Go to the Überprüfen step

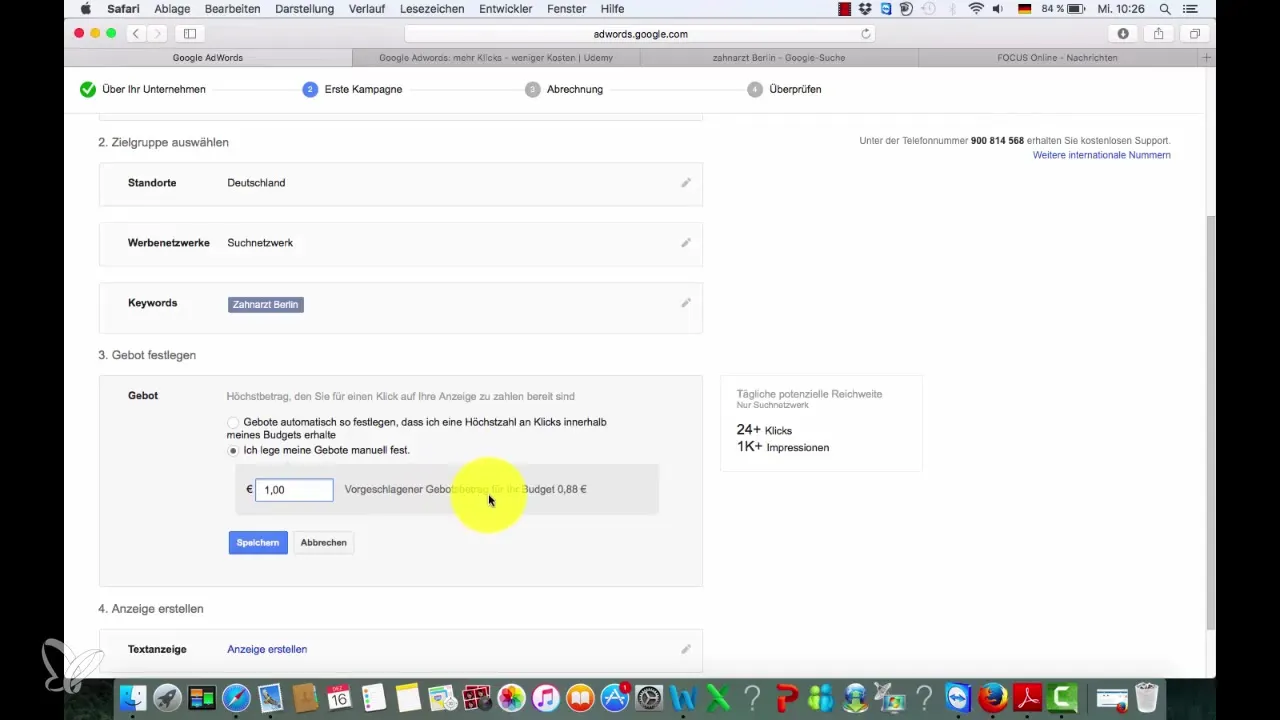(784, 89)
